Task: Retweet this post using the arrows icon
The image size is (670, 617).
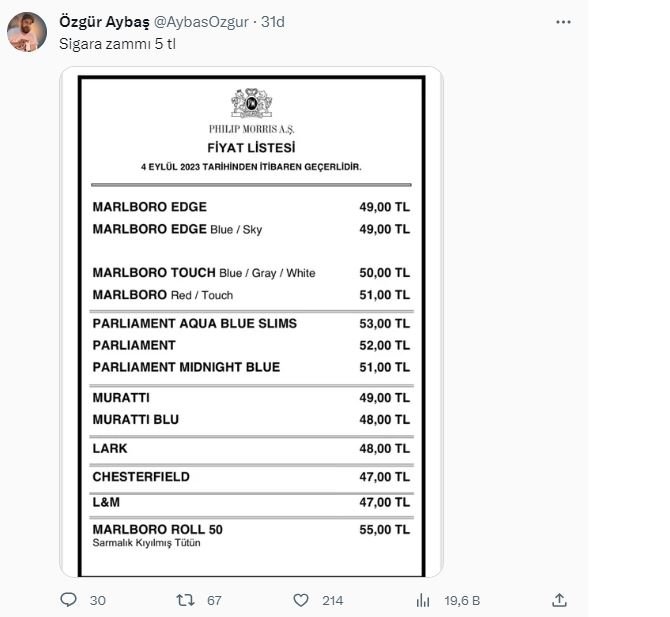Action: pyautogui.click(x=184, y=600)
